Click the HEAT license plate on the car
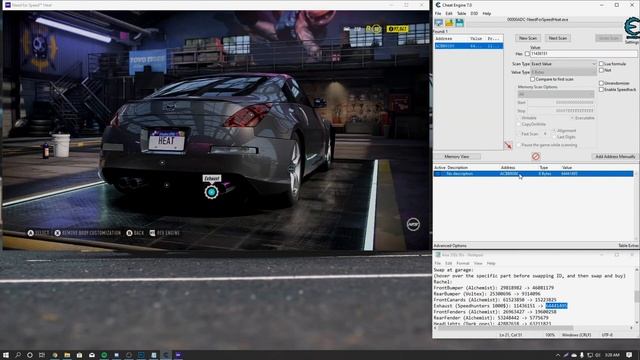The width and height of the screenshot is (640, 360). point(167,140)
